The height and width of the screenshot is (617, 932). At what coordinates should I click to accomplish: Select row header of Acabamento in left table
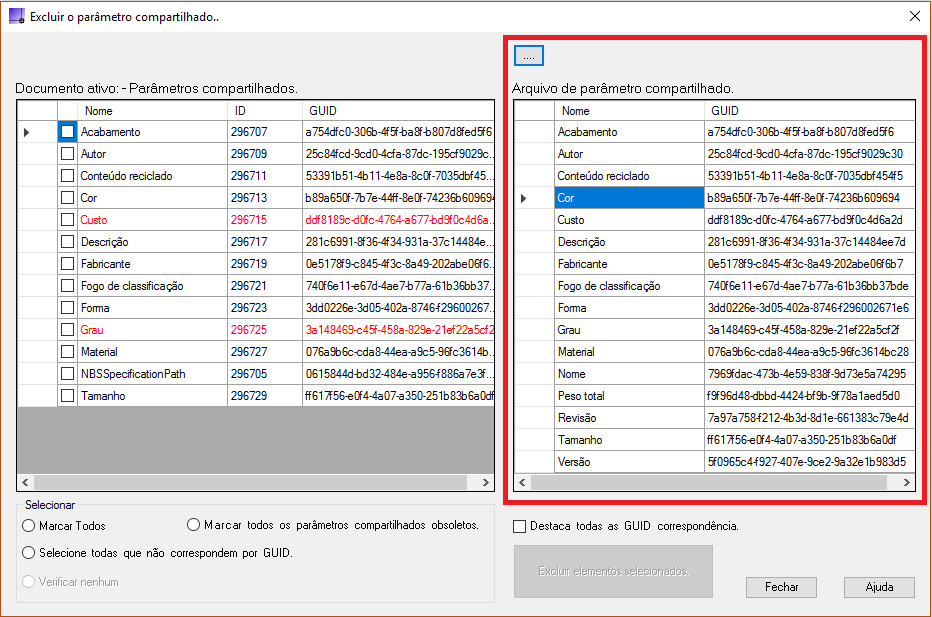37,131
